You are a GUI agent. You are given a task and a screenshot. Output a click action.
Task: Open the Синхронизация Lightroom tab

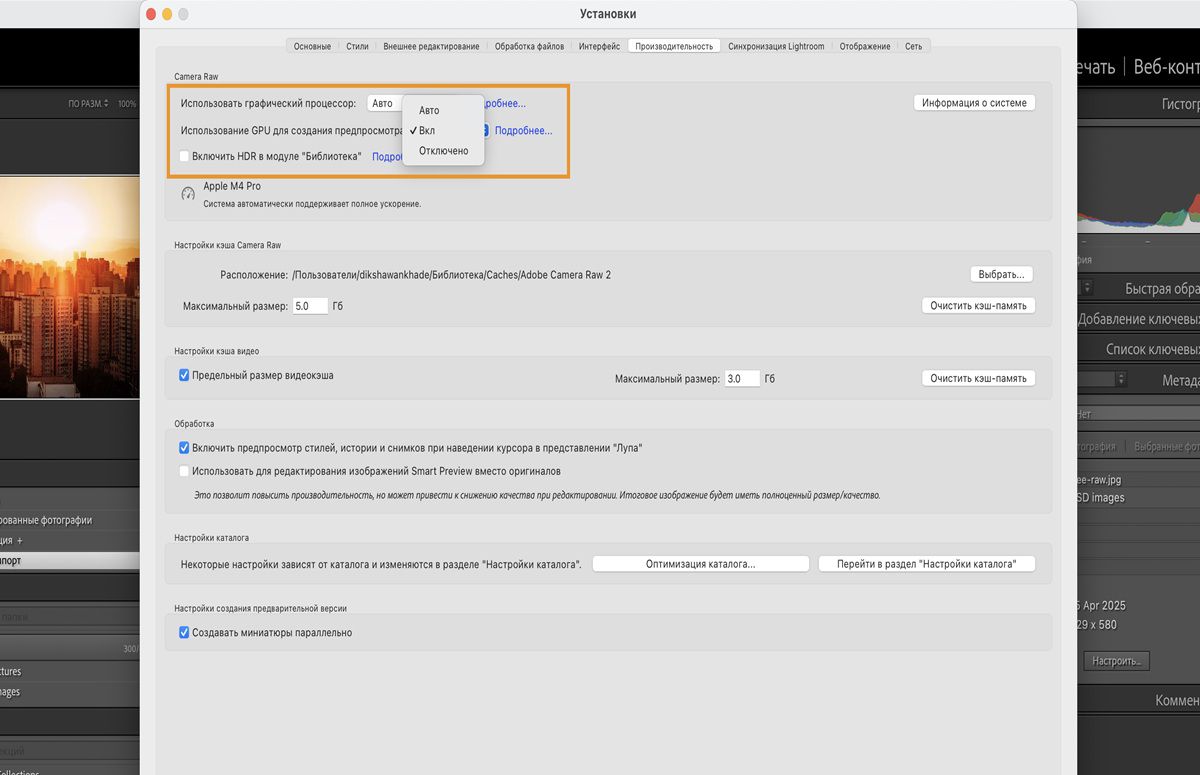click(776, 46)
